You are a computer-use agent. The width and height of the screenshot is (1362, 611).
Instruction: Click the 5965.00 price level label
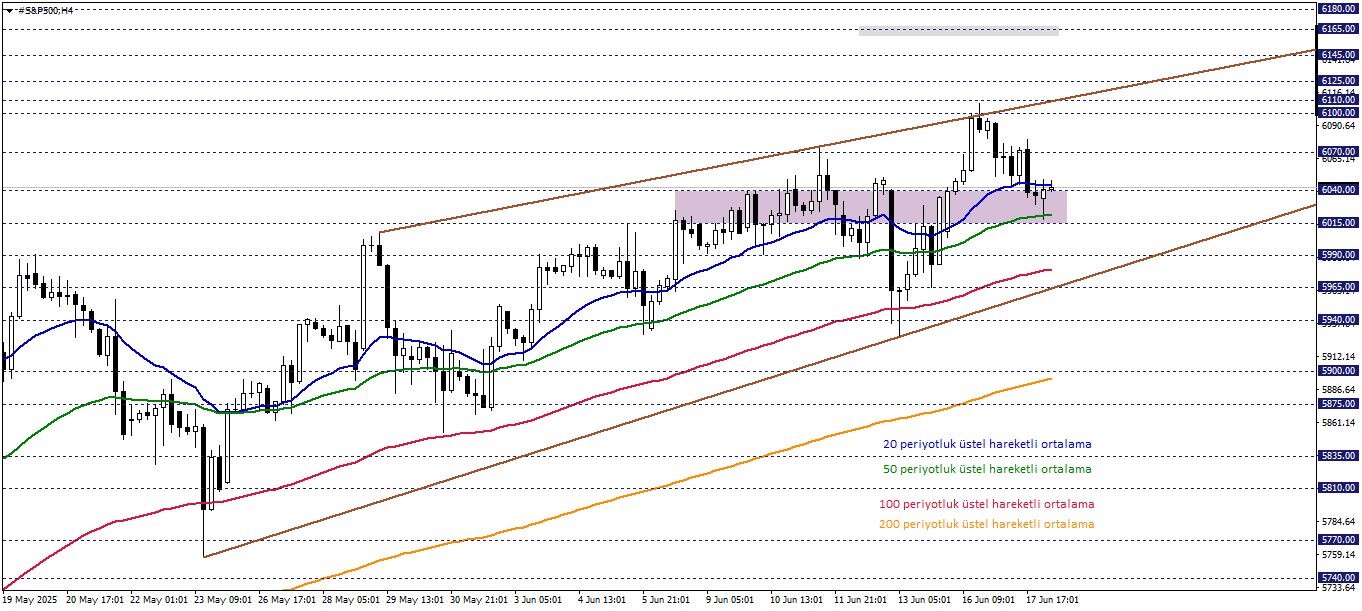(x=1338, y=287)
